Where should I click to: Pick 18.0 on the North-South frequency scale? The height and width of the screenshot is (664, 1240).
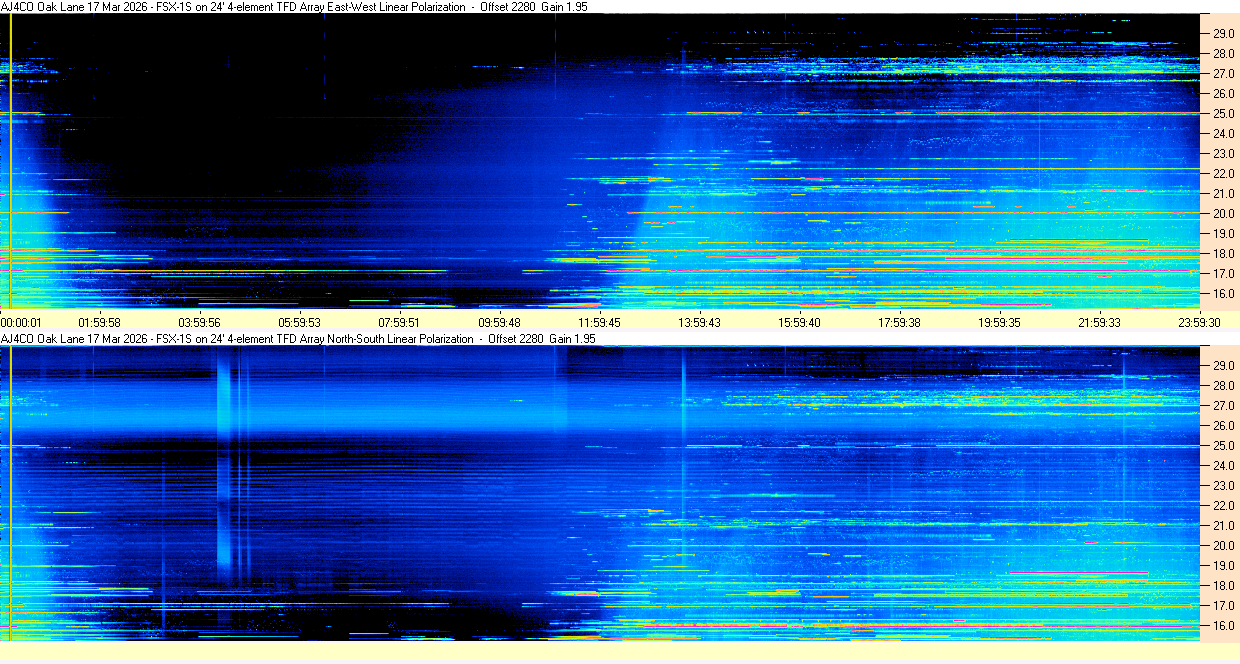1224,586
